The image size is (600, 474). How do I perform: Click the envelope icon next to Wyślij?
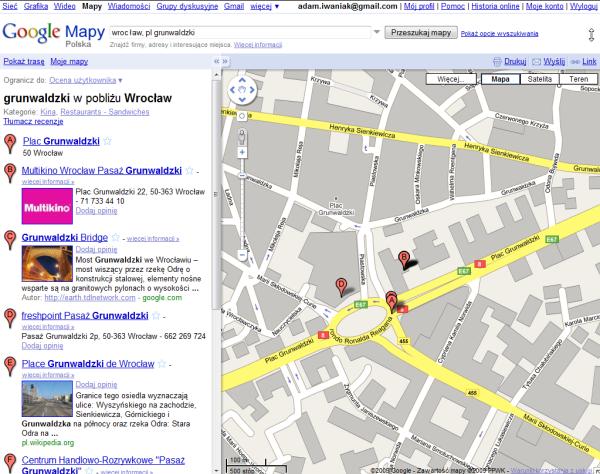(536, 62)
